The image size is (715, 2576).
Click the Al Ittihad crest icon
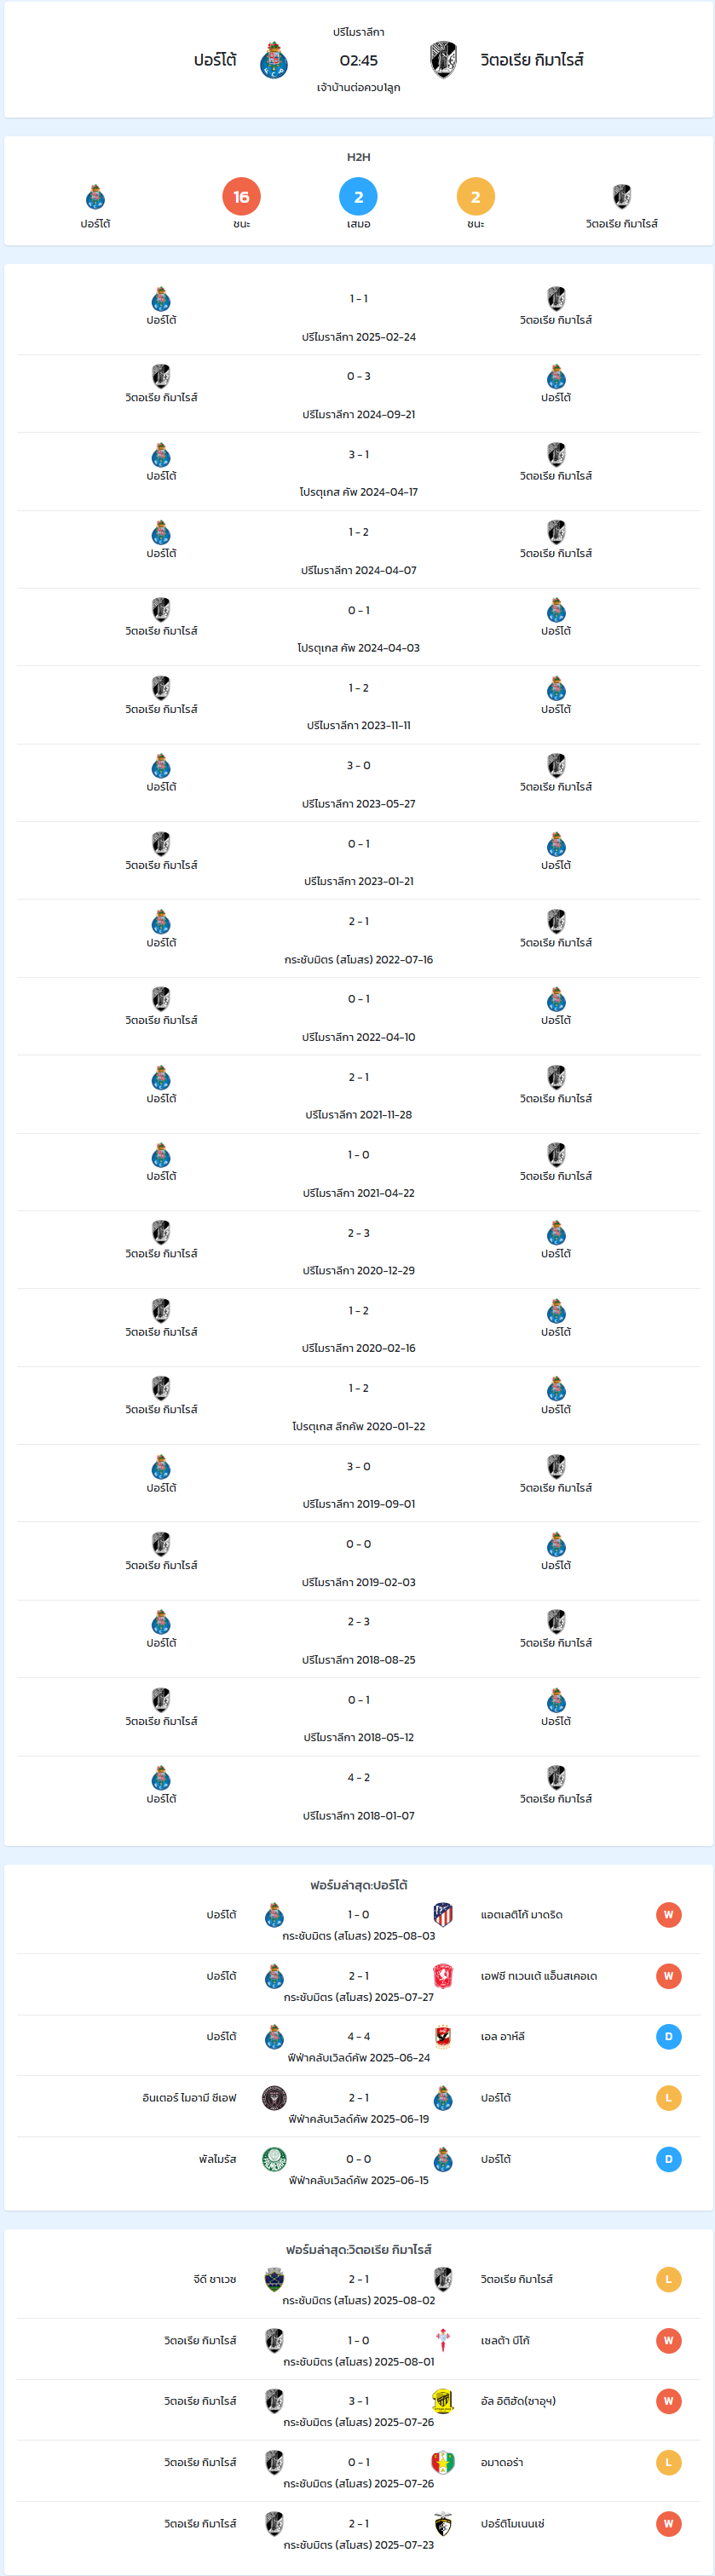tap(443, 2401)
